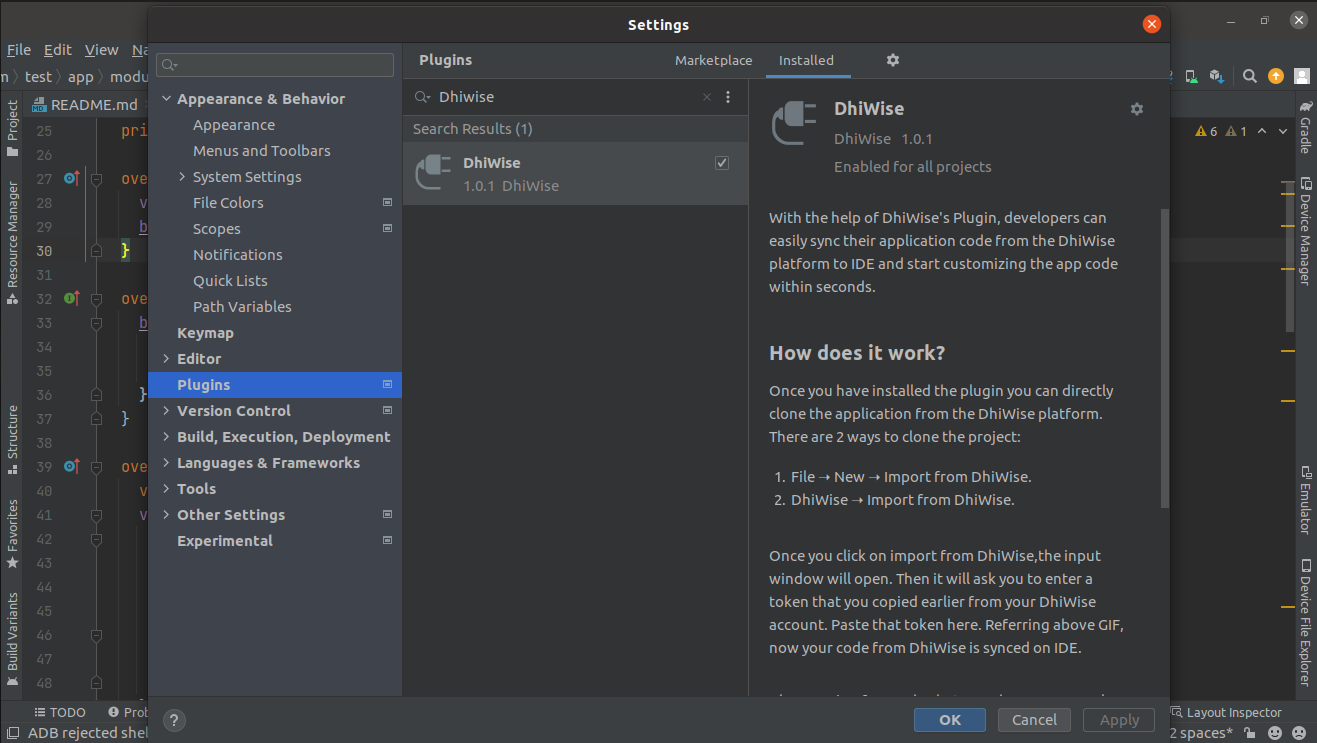This screenshot has width=1317, height=743.
Task: Open the Favorites tool window
Action: tap(12, 534)
